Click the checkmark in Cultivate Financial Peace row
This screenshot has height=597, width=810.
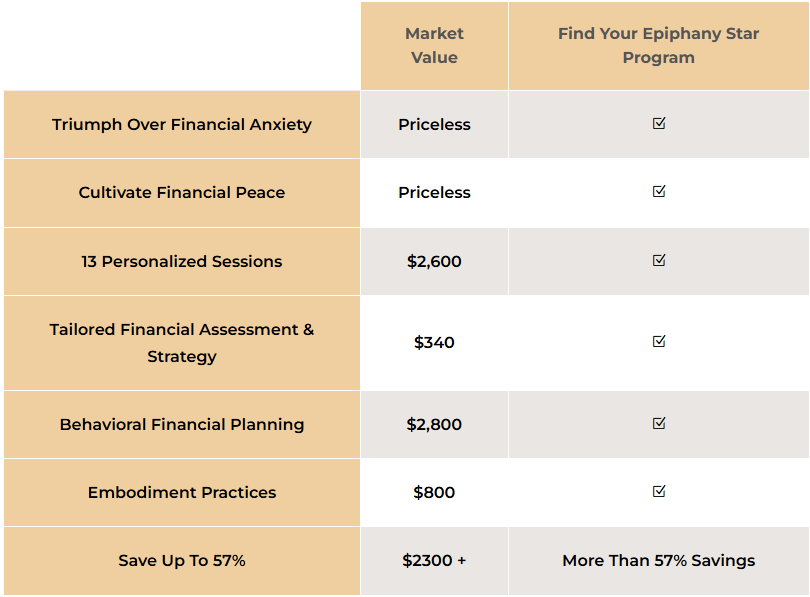click(659, 192)
